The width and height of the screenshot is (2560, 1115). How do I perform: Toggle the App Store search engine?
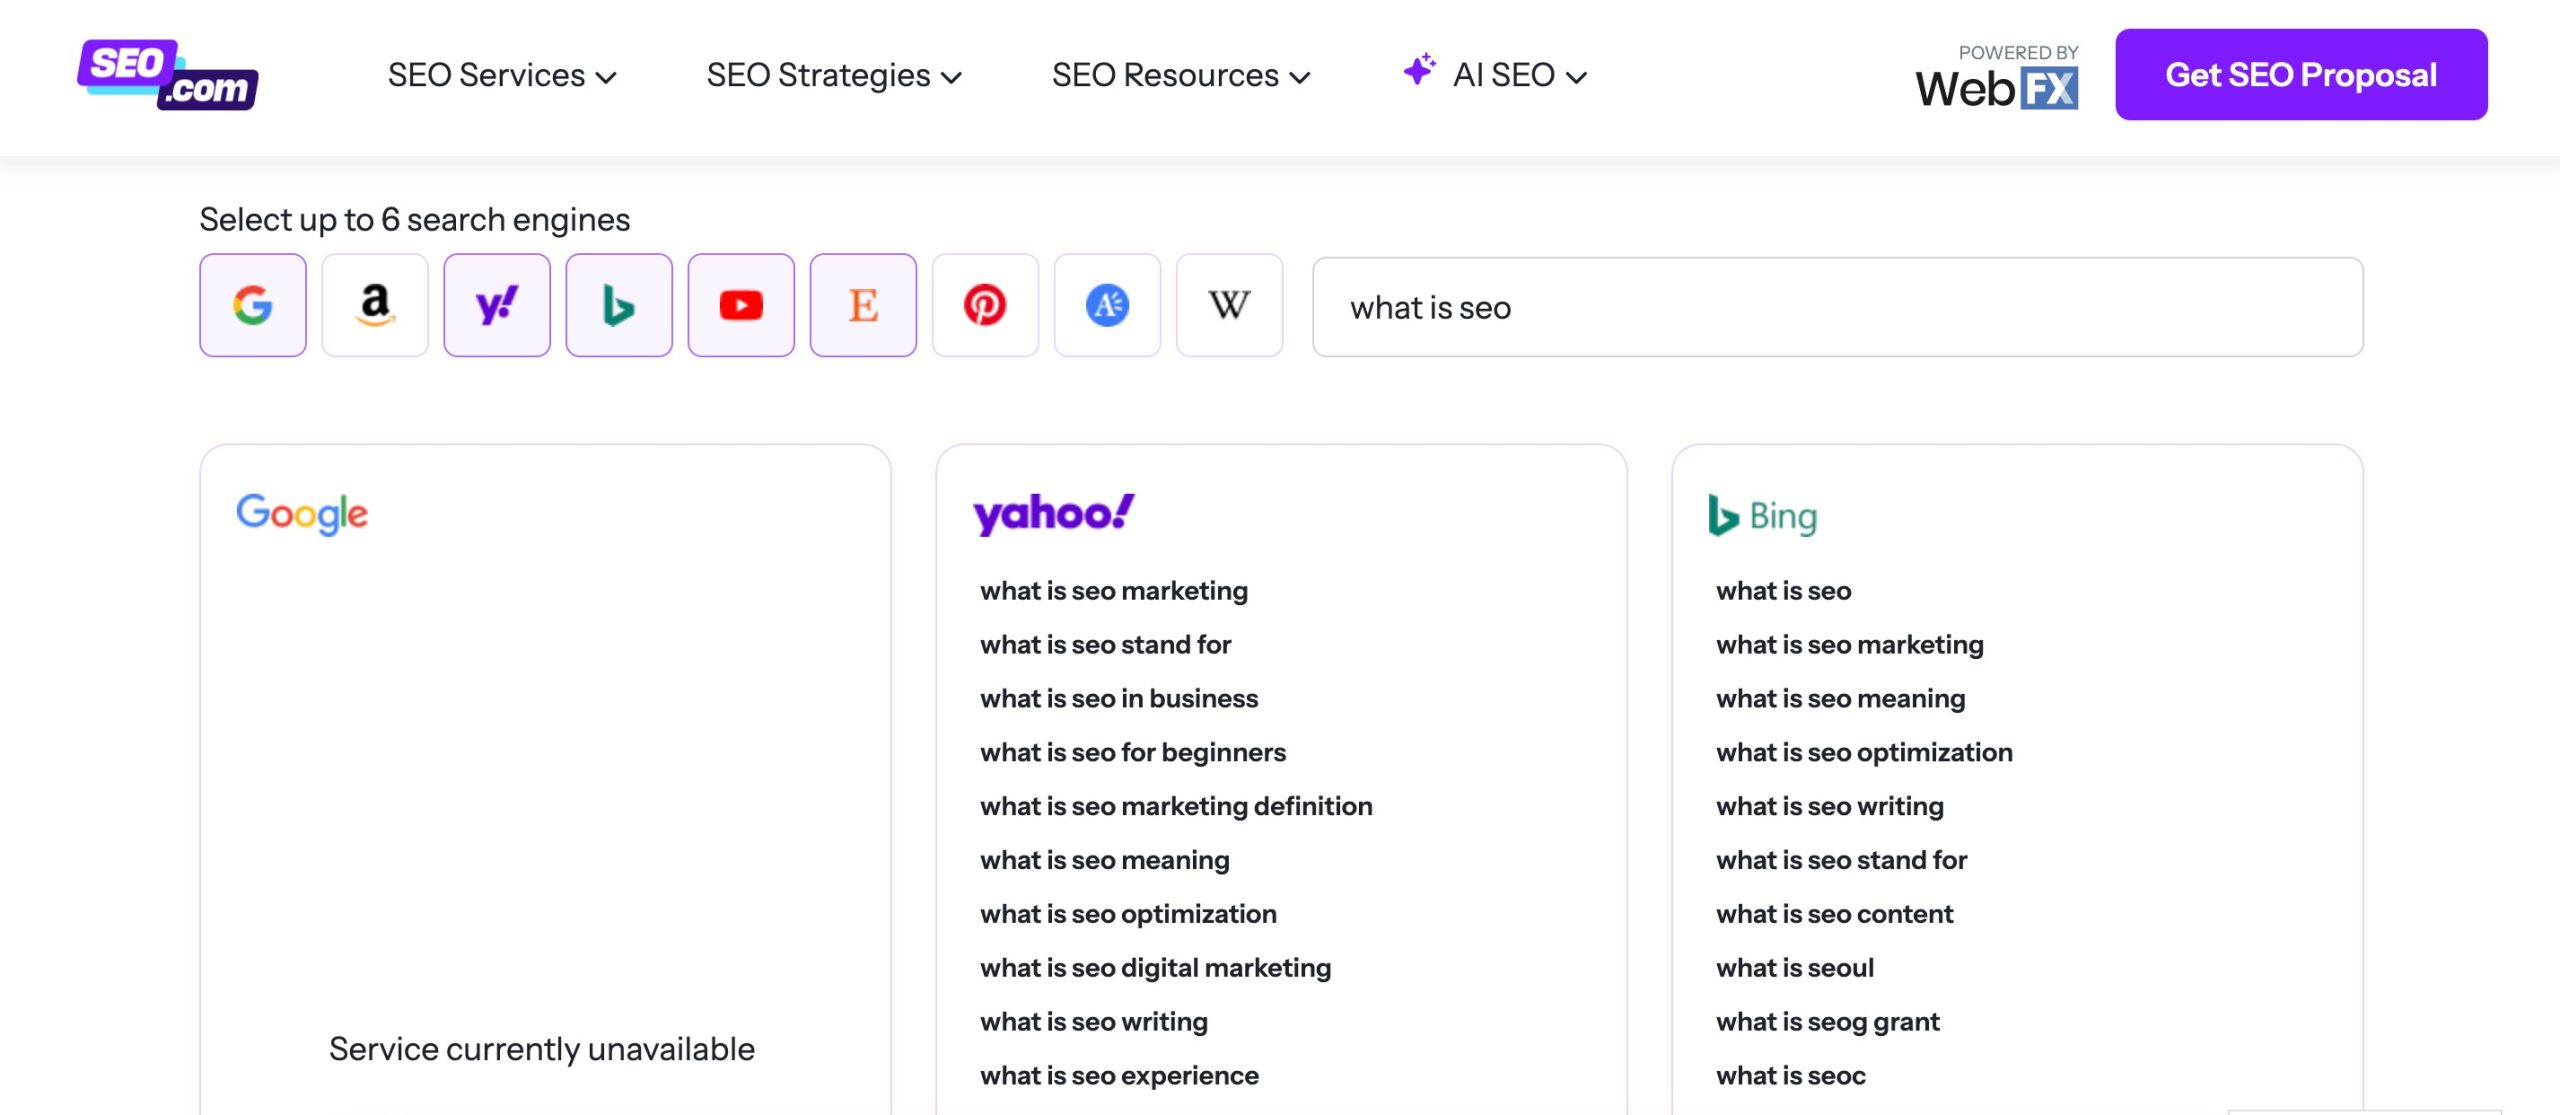pos(1107,305)
